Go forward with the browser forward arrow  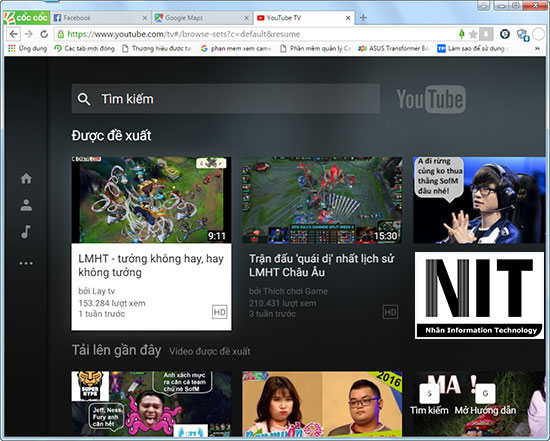pos(29,34)
